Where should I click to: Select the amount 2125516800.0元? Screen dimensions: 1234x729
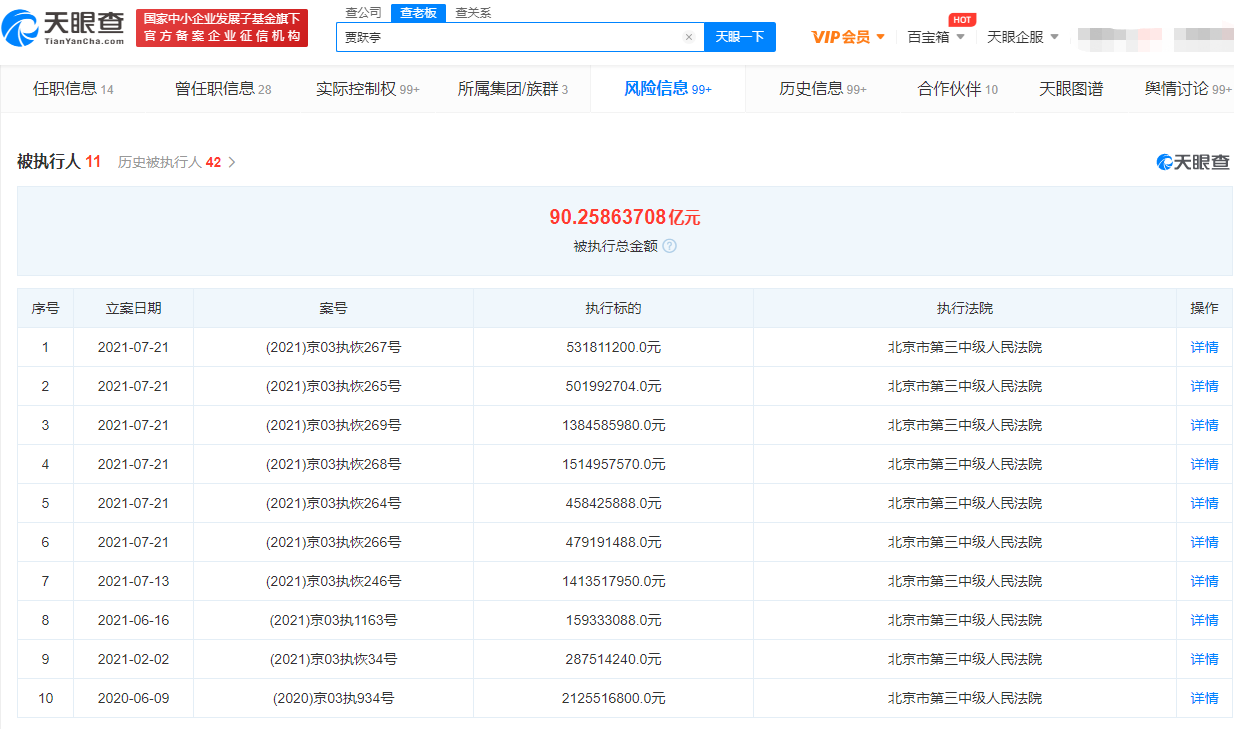tap(613, 698)
